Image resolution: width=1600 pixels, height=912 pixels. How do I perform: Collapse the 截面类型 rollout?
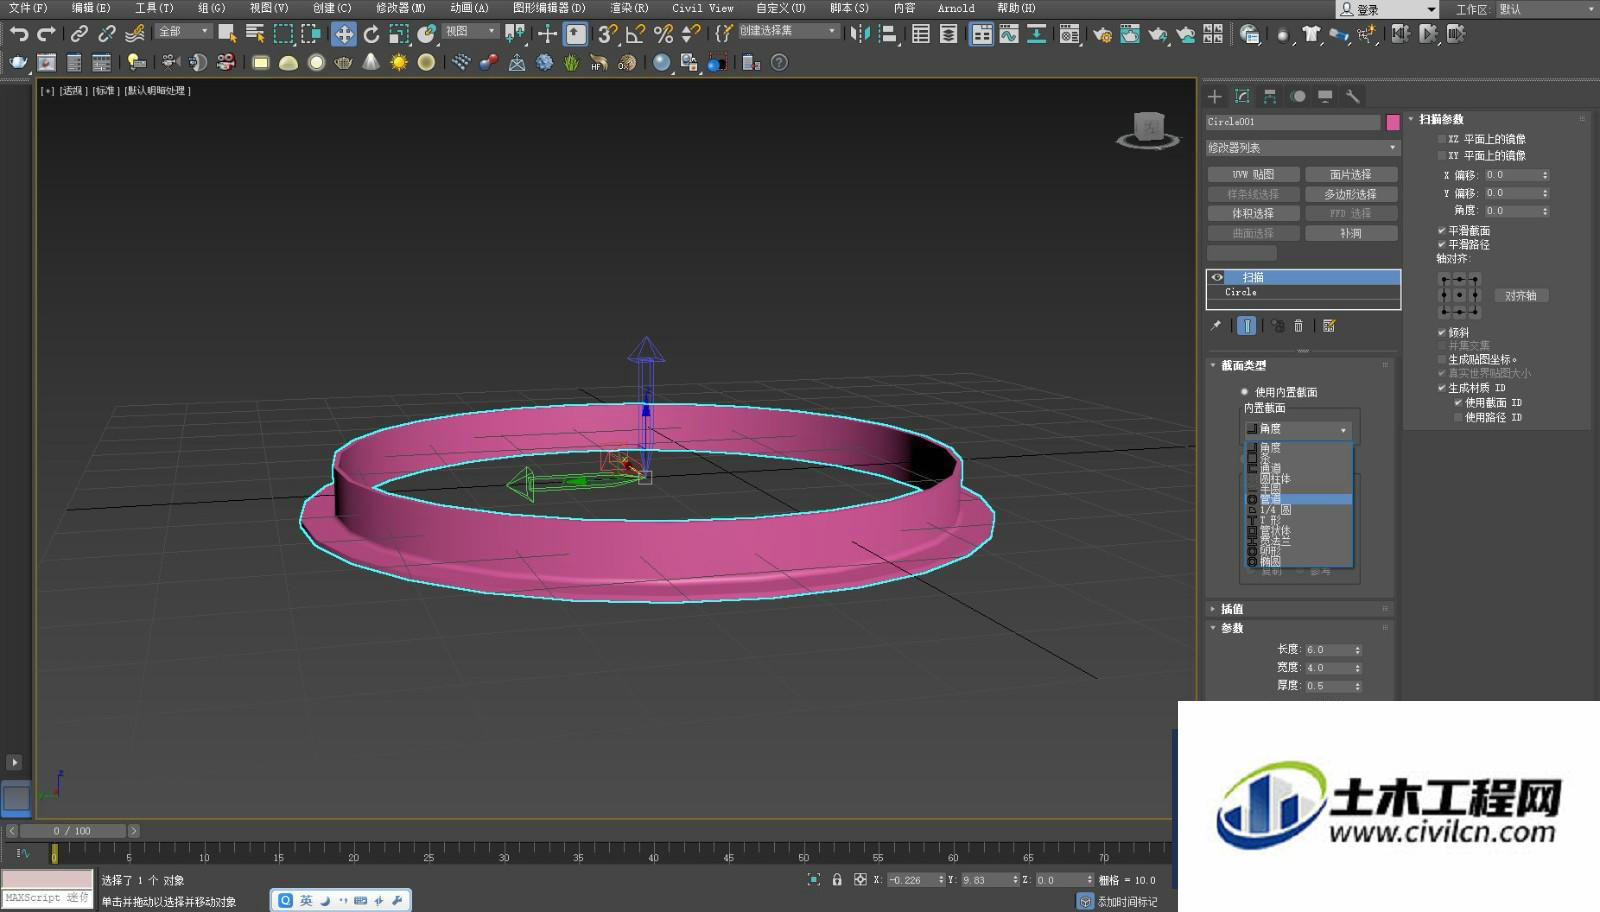click(x=1243, y=365)
